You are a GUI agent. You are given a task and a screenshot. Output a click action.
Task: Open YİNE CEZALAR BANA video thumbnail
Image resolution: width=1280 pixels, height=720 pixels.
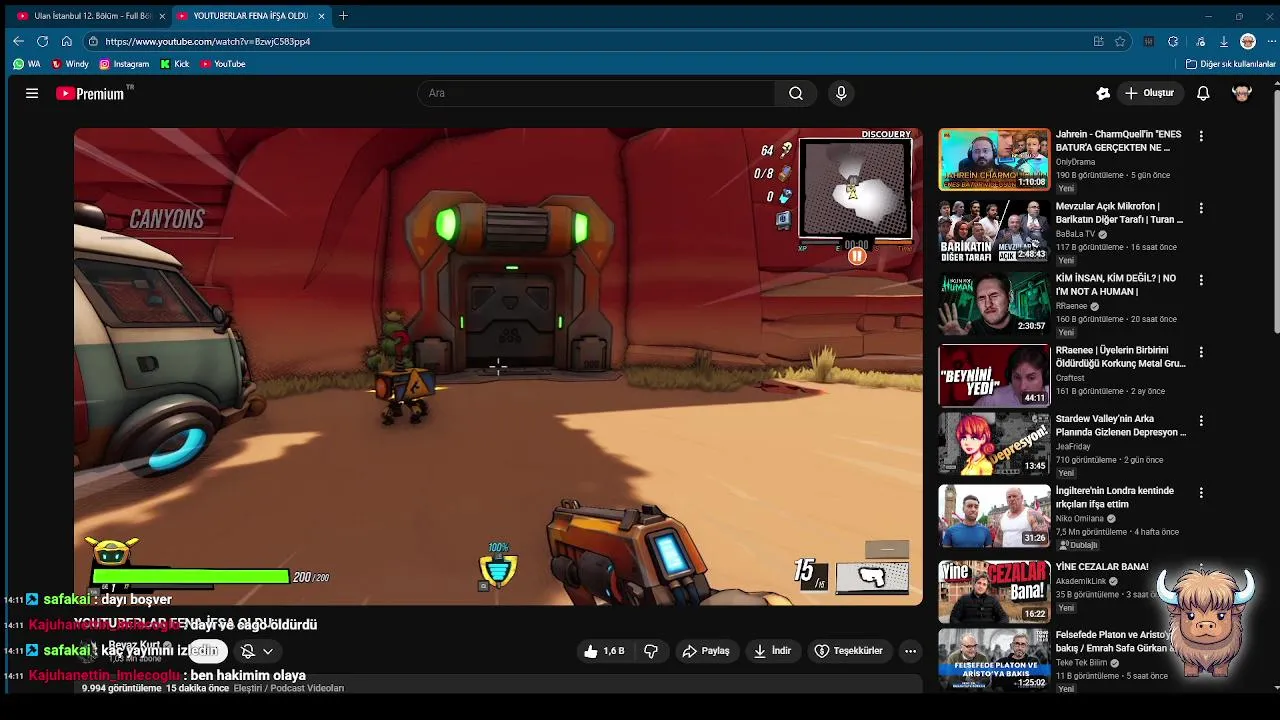point(994,591)
